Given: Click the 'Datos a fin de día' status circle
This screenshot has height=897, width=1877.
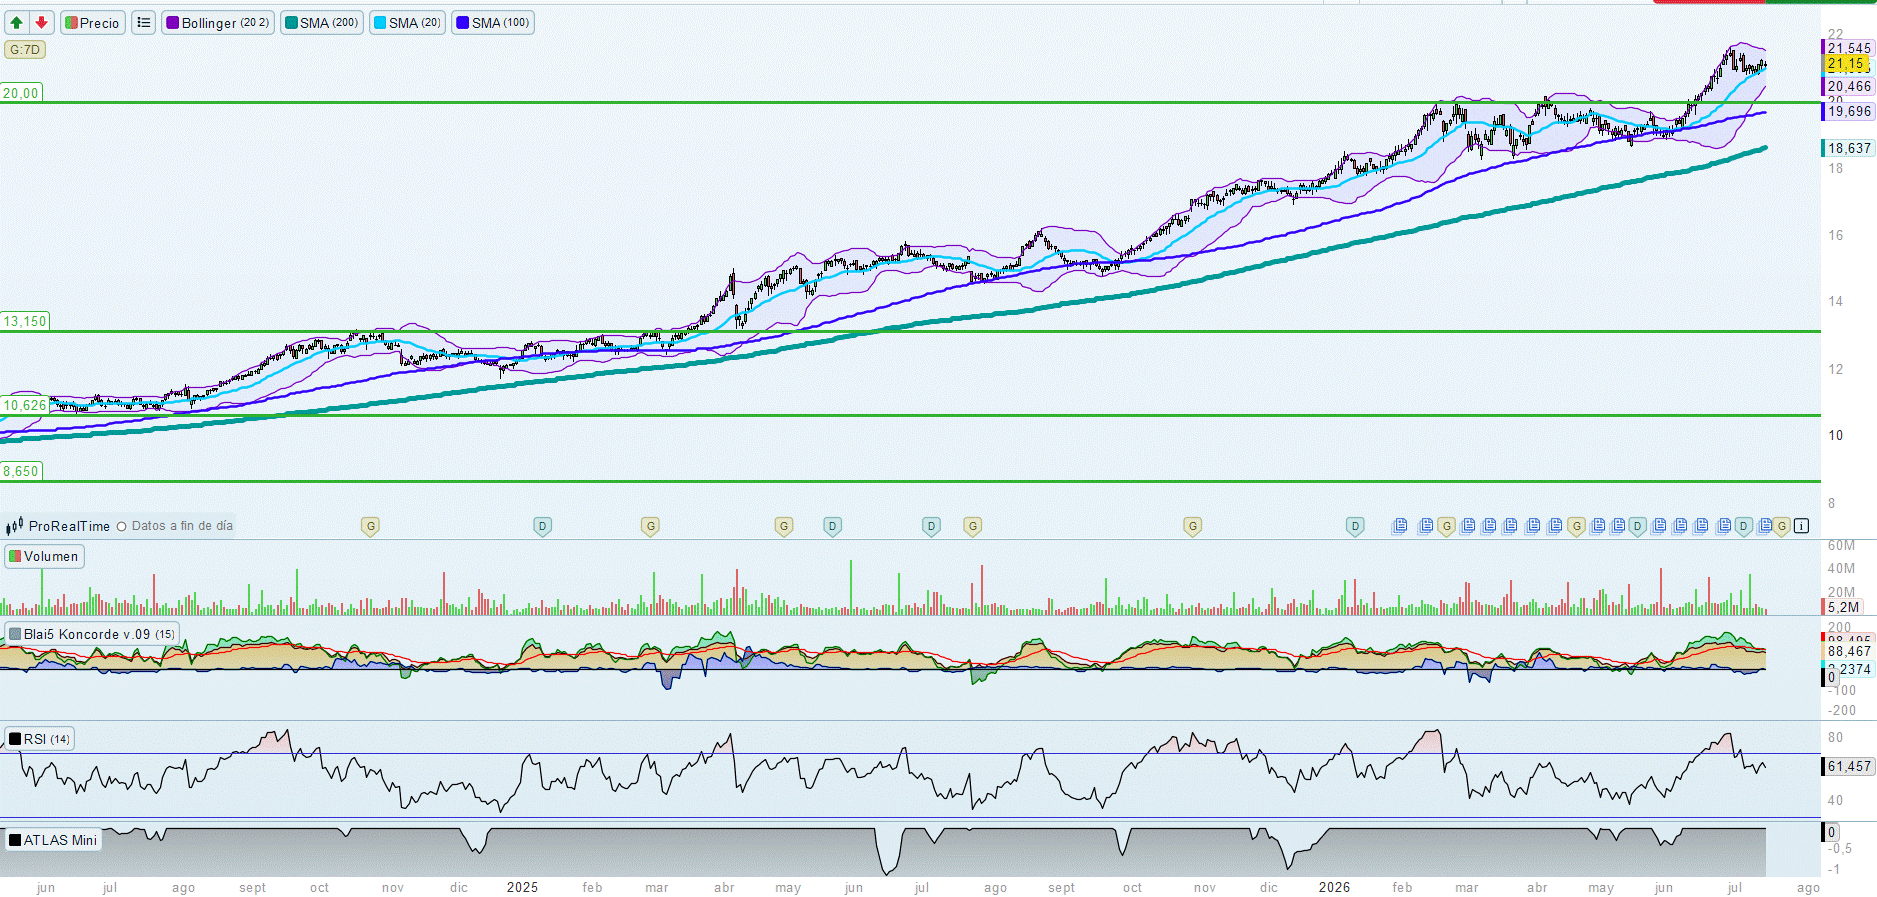Looking at the screenshot, I should [x=122, y=527].
